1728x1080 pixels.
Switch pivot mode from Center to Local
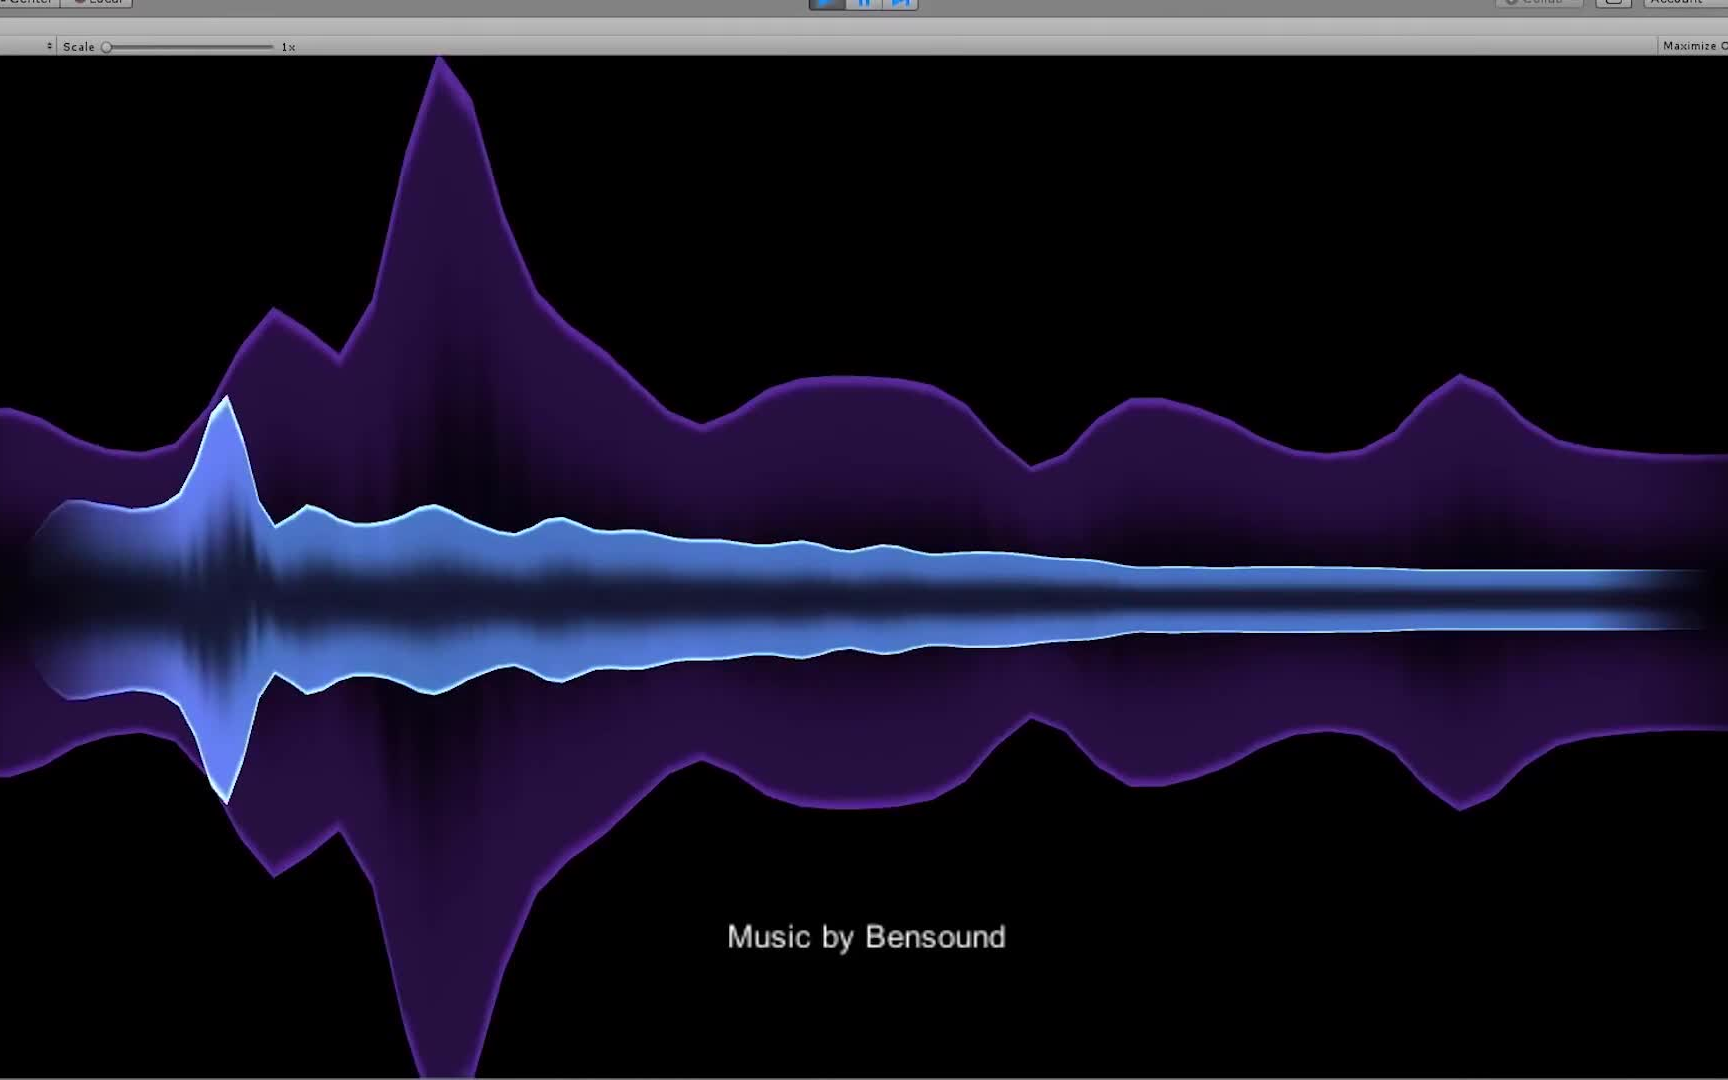pyautogui.click(x=97, y=2)
